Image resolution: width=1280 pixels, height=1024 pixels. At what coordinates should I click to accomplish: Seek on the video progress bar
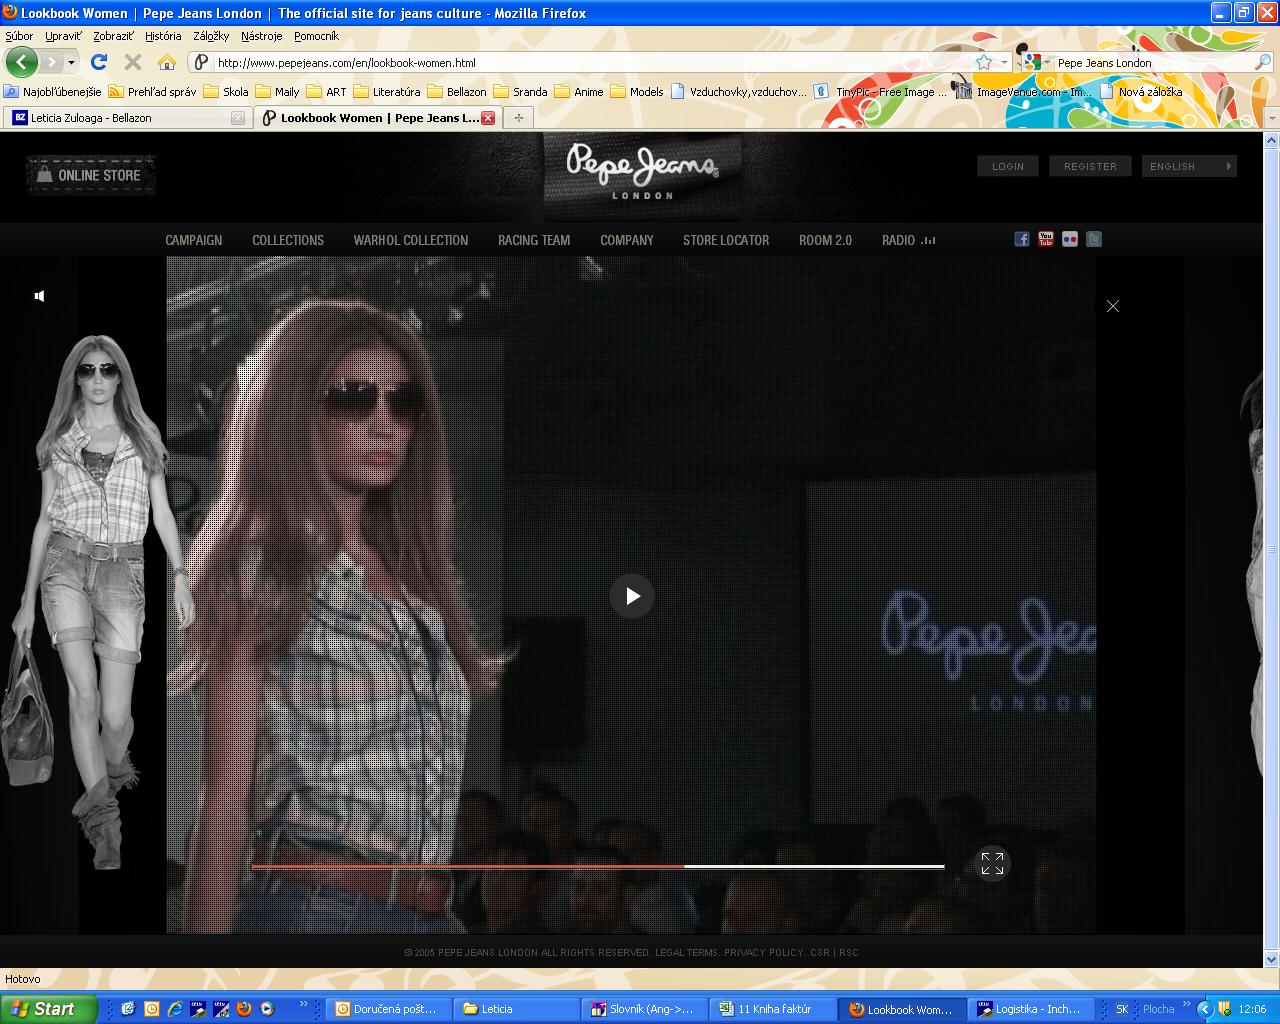click(598, 866)
